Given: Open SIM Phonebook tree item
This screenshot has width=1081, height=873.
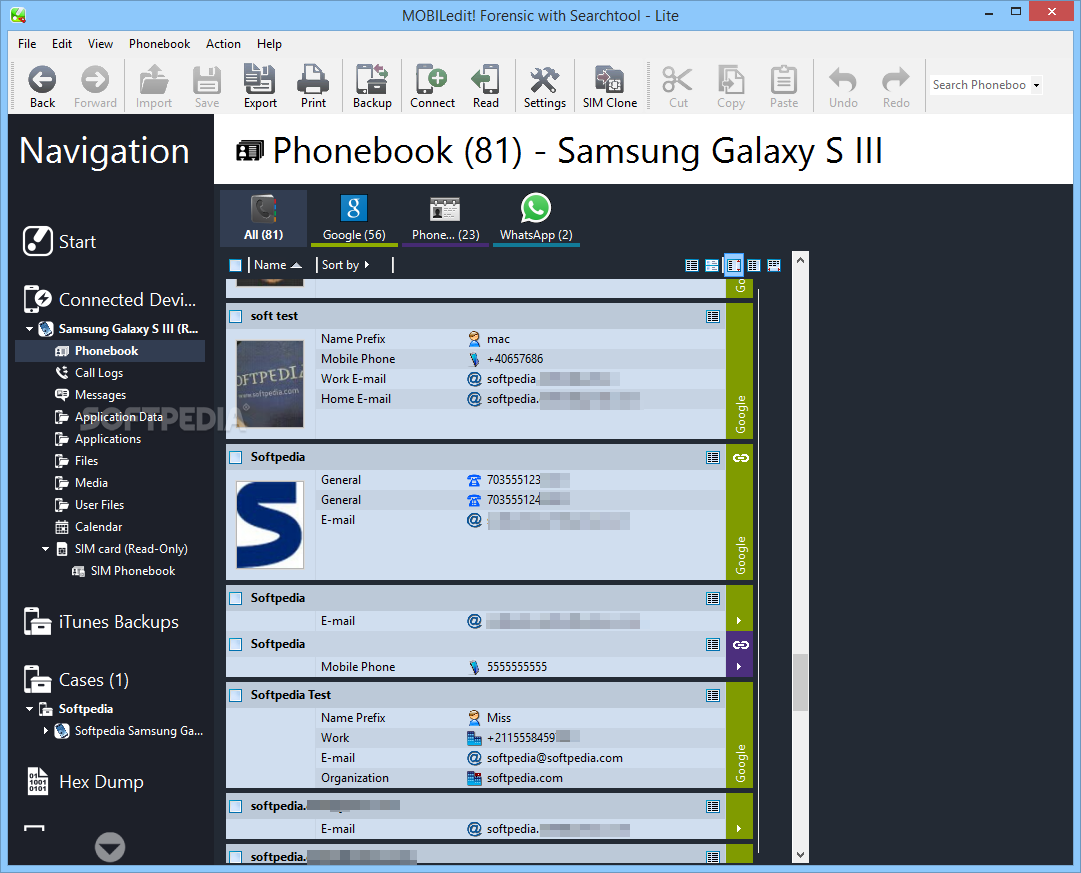Looking at the screenshot, I should click(x=132, y=571).
